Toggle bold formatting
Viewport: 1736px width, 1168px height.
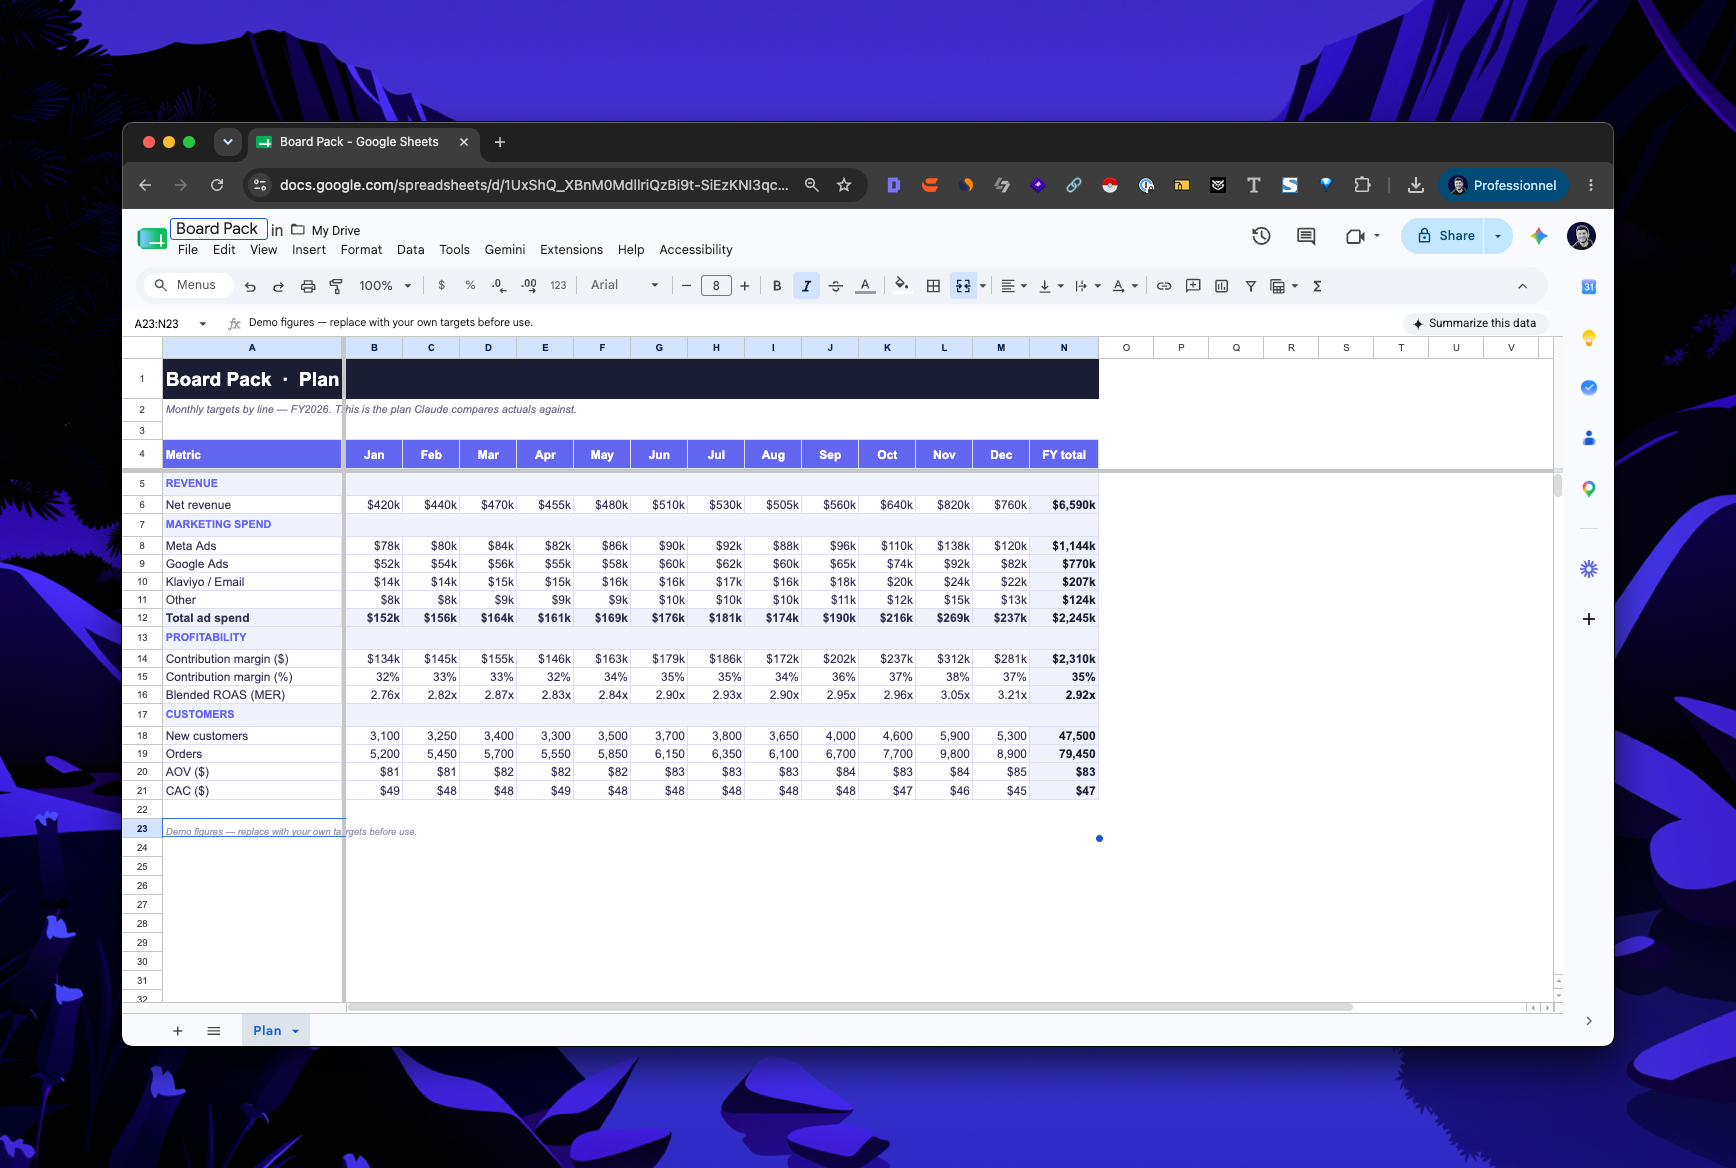tap(777, 286)
